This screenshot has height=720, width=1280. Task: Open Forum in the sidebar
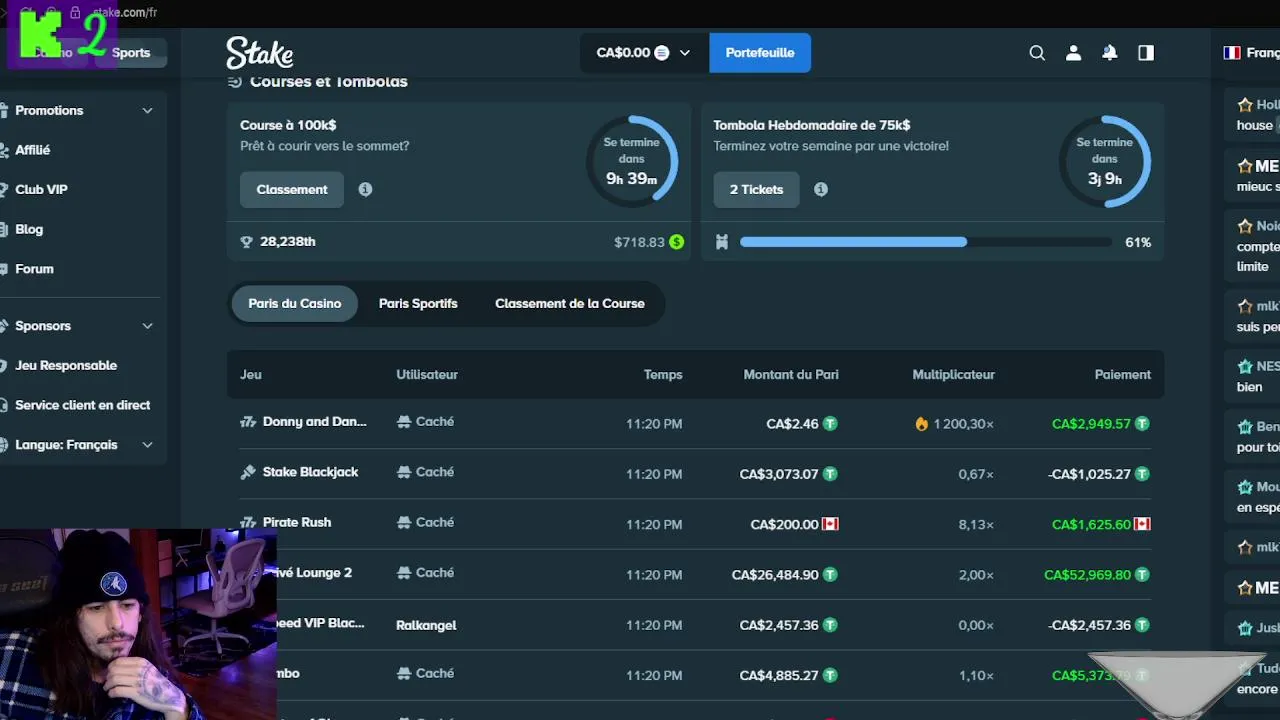click(x=34, y=269)
